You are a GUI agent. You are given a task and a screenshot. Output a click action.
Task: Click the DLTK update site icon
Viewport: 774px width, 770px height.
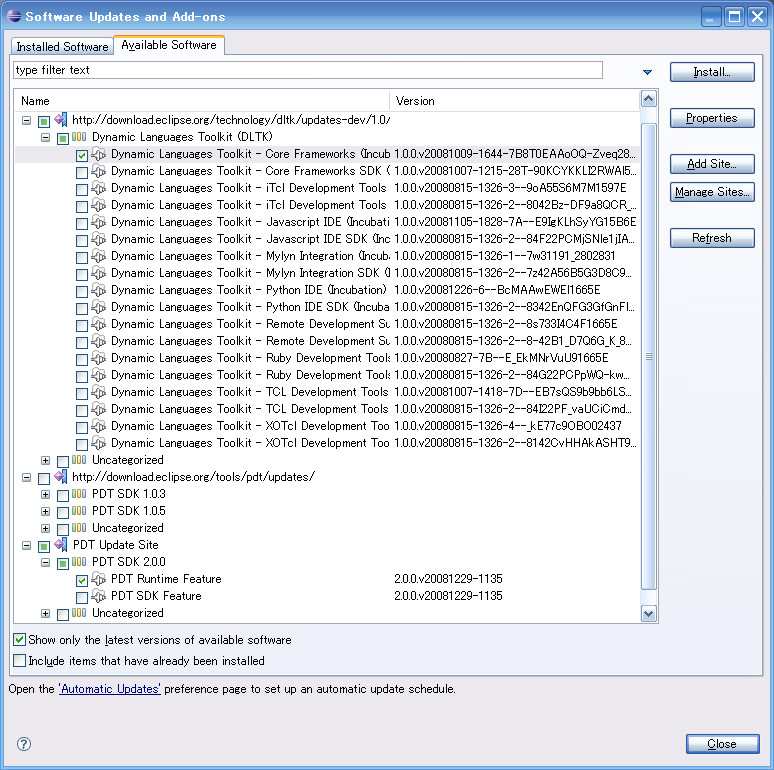point(61,119)
